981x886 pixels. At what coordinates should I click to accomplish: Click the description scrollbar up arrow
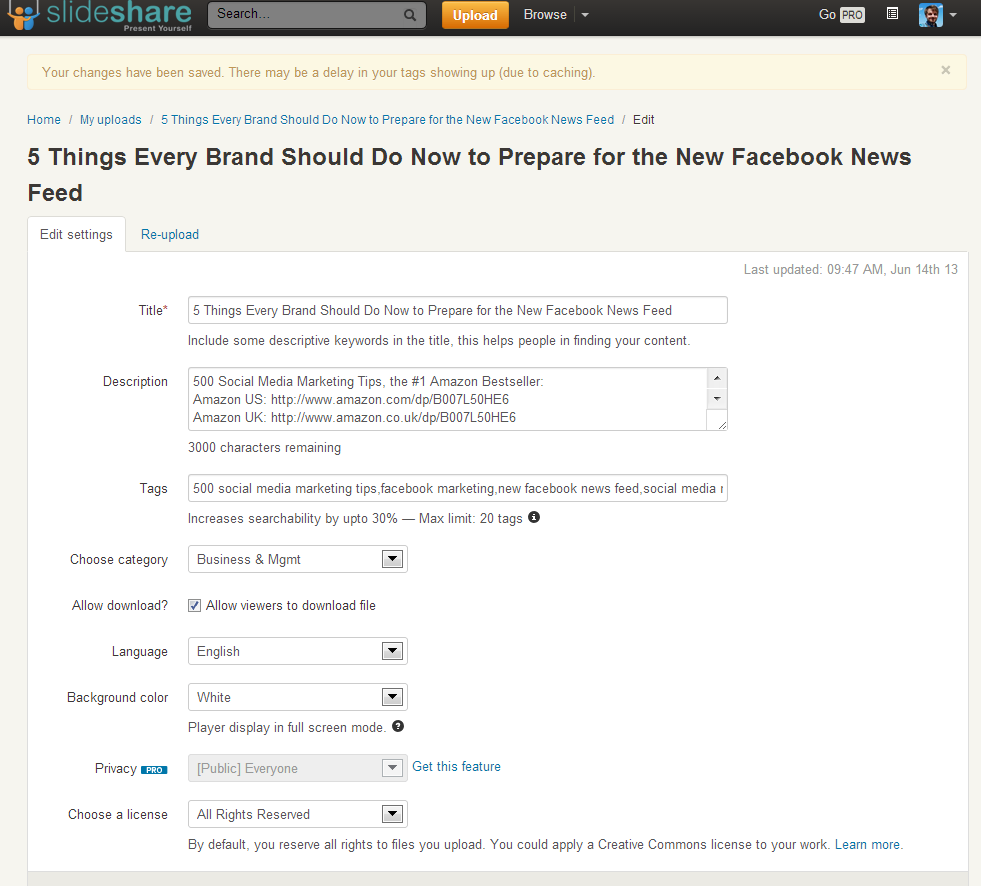tap(717, 378)
